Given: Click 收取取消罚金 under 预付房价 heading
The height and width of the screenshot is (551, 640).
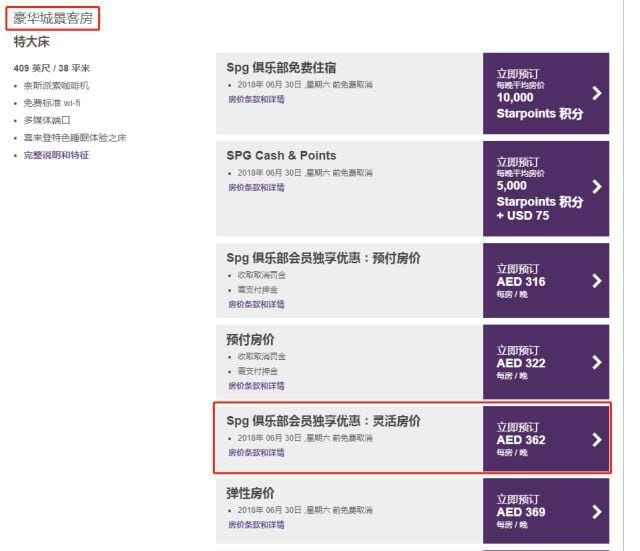Looking at the screenshot, I should point(262,356).
